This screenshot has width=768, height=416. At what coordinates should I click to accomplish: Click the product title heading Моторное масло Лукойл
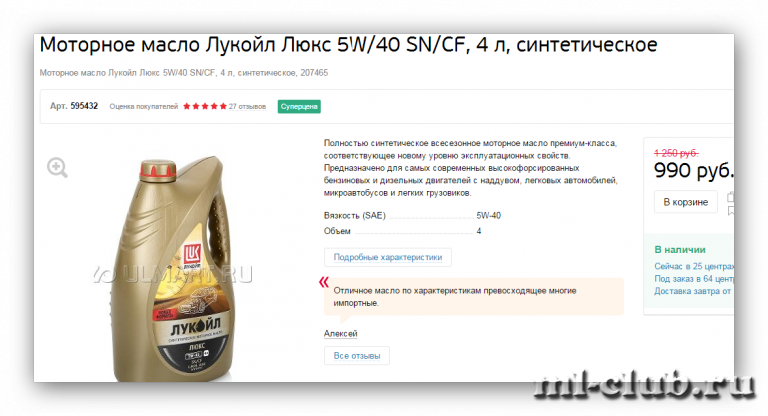click(348, 45)
